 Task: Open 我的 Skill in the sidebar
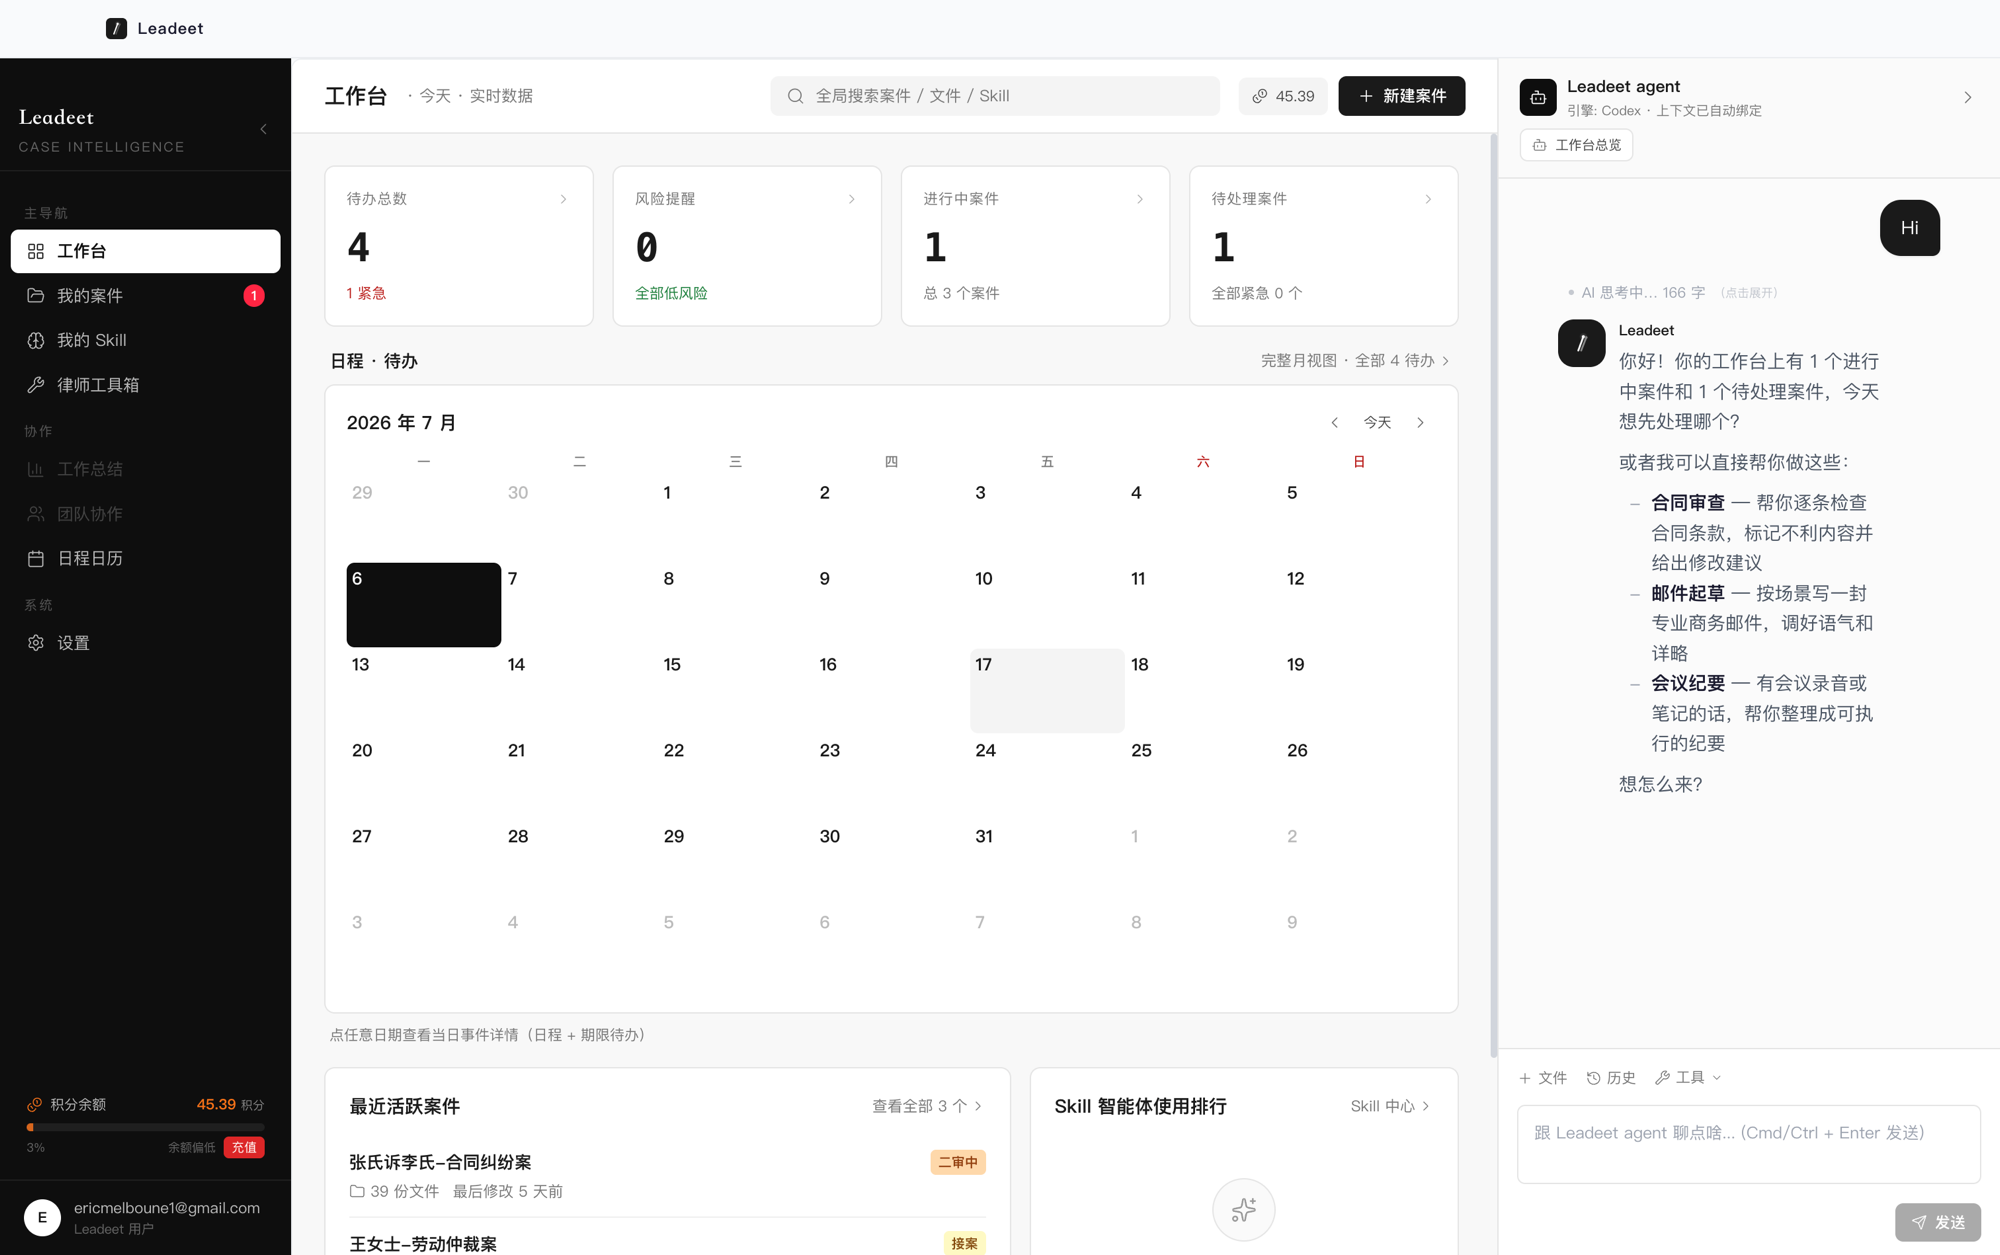tap(145, 340)
